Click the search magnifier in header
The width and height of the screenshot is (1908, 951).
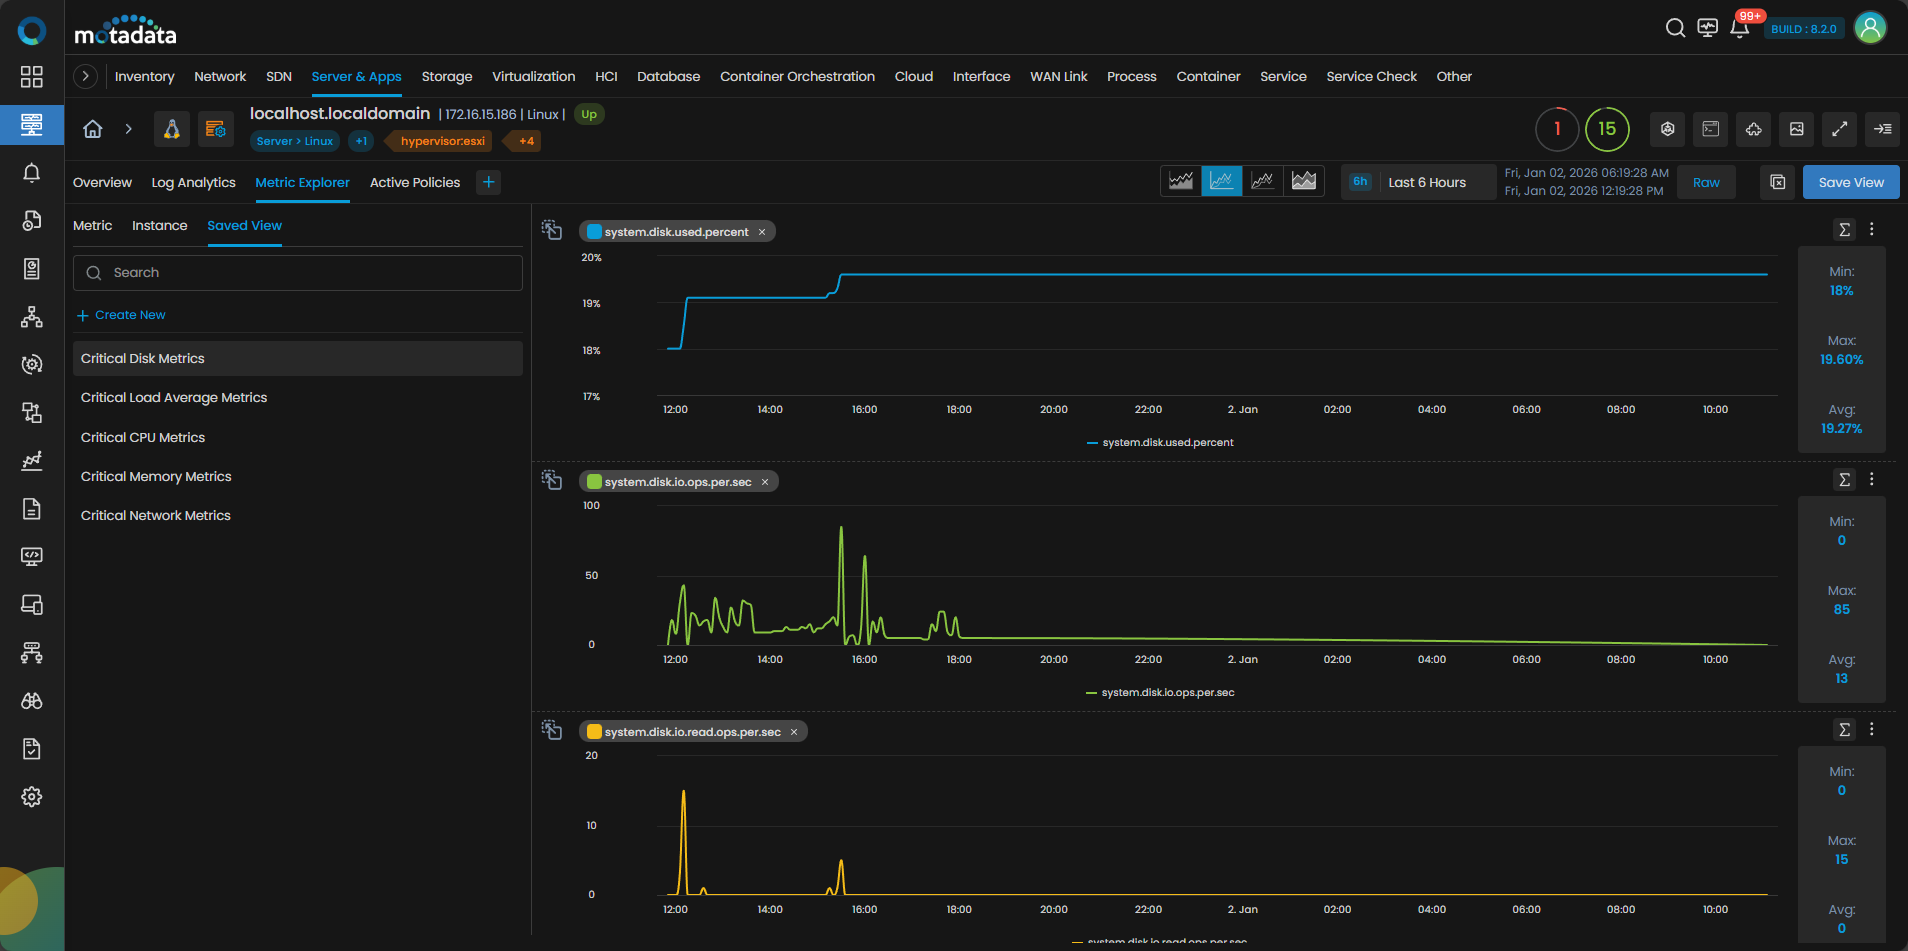(1675, 28)
